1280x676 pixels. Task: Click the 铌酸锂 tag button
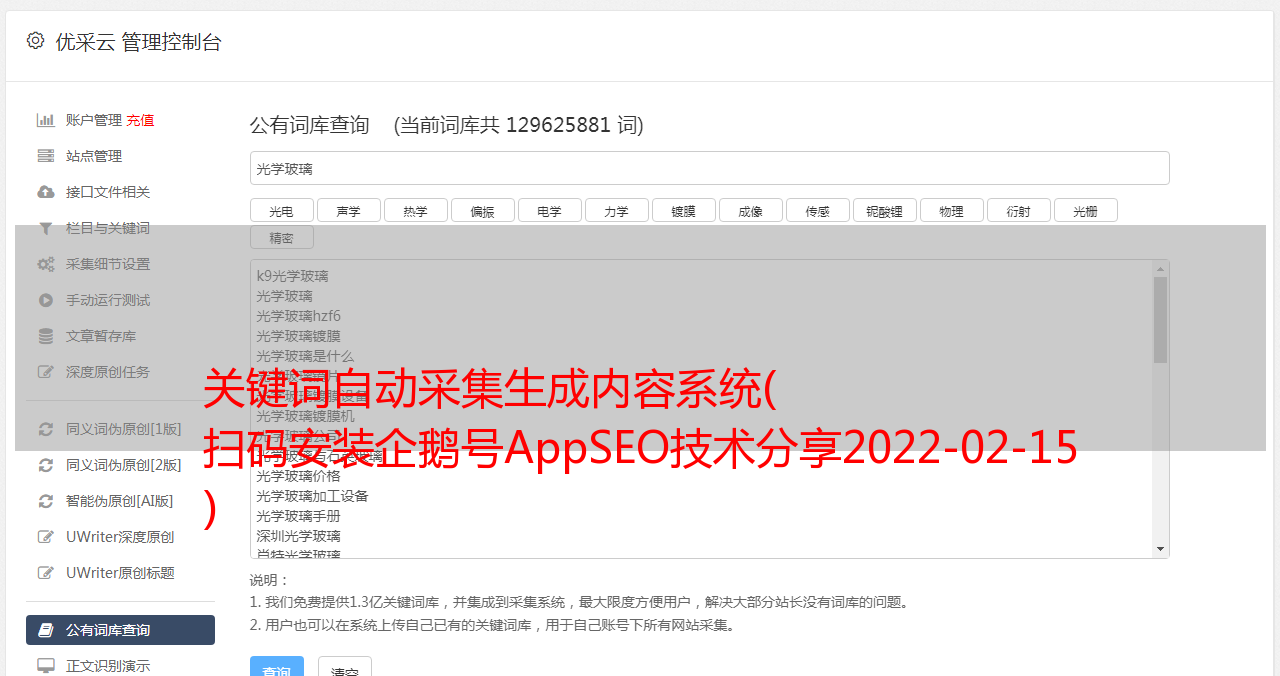884,210
